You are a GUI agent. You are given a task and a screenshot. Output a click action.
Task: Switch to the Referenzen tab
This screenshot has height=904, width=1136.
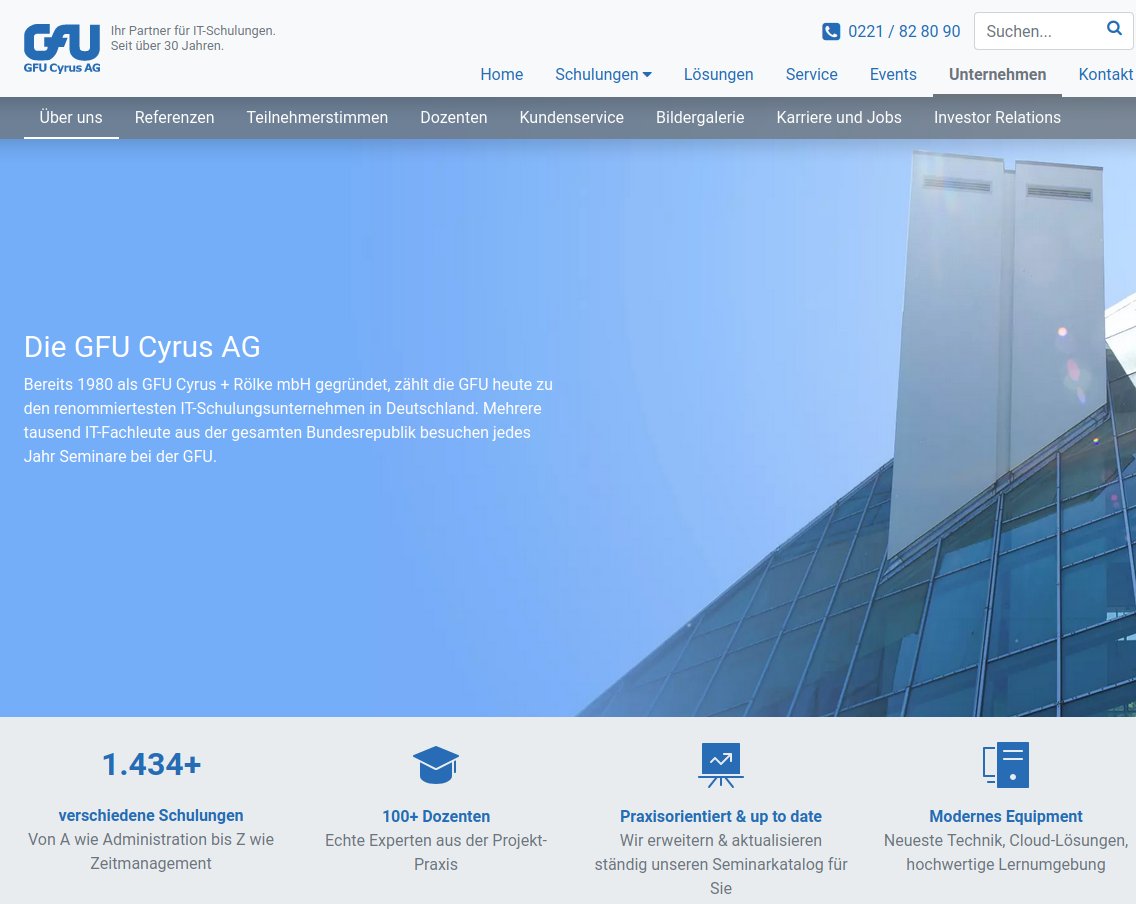point(175,117)
